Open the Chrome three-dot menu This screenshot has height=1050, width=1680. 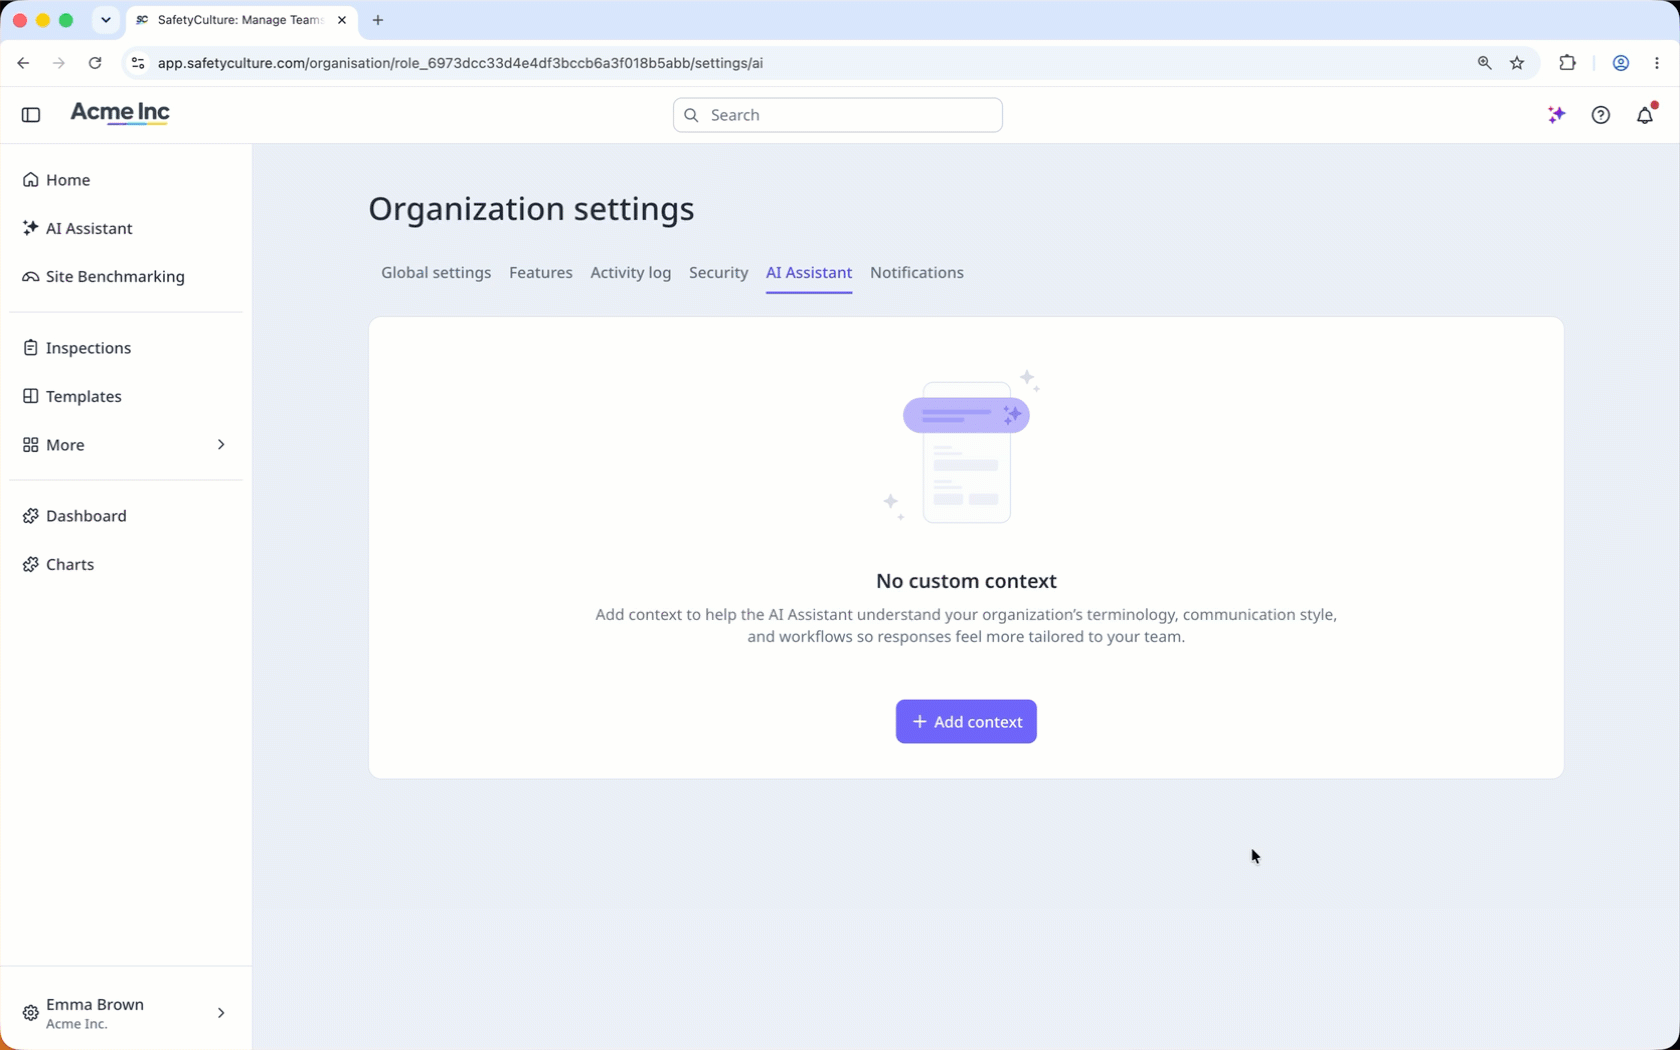(1657, 63)
